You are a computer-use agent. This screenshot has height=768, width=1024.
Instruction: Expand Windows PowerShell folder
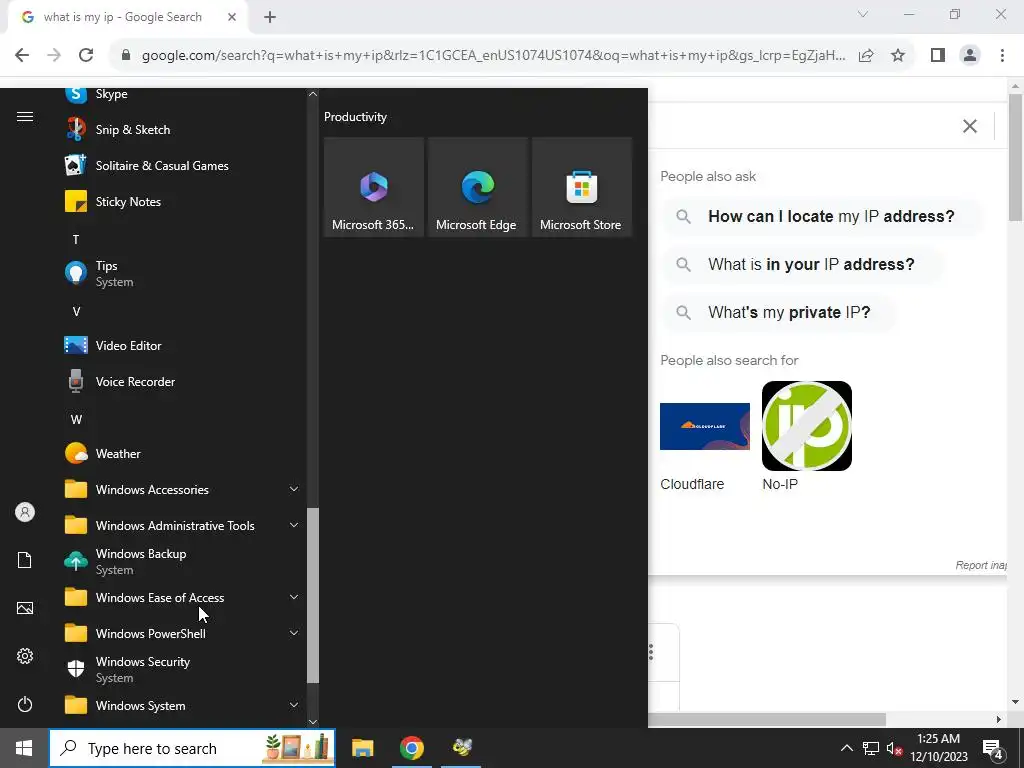click(181, 633)
